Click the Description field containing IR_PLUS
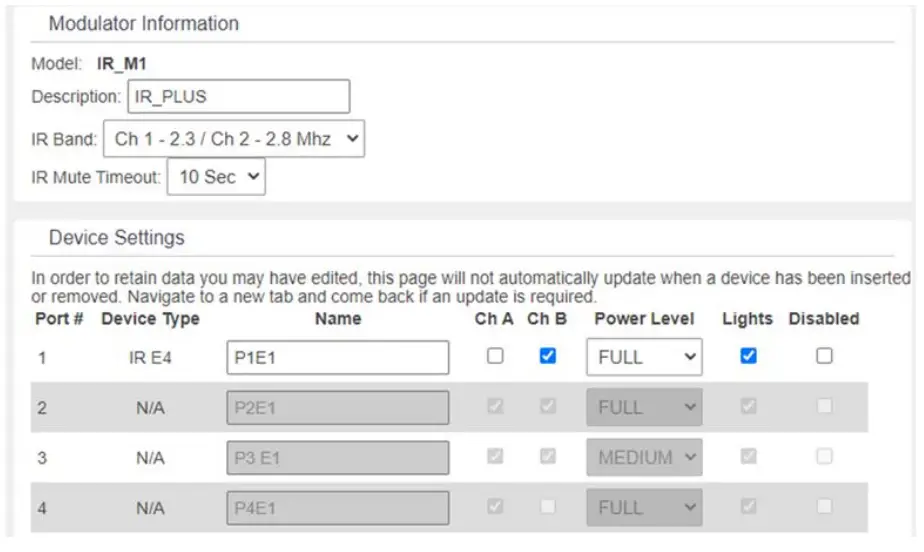 click(x=238, y=97)
